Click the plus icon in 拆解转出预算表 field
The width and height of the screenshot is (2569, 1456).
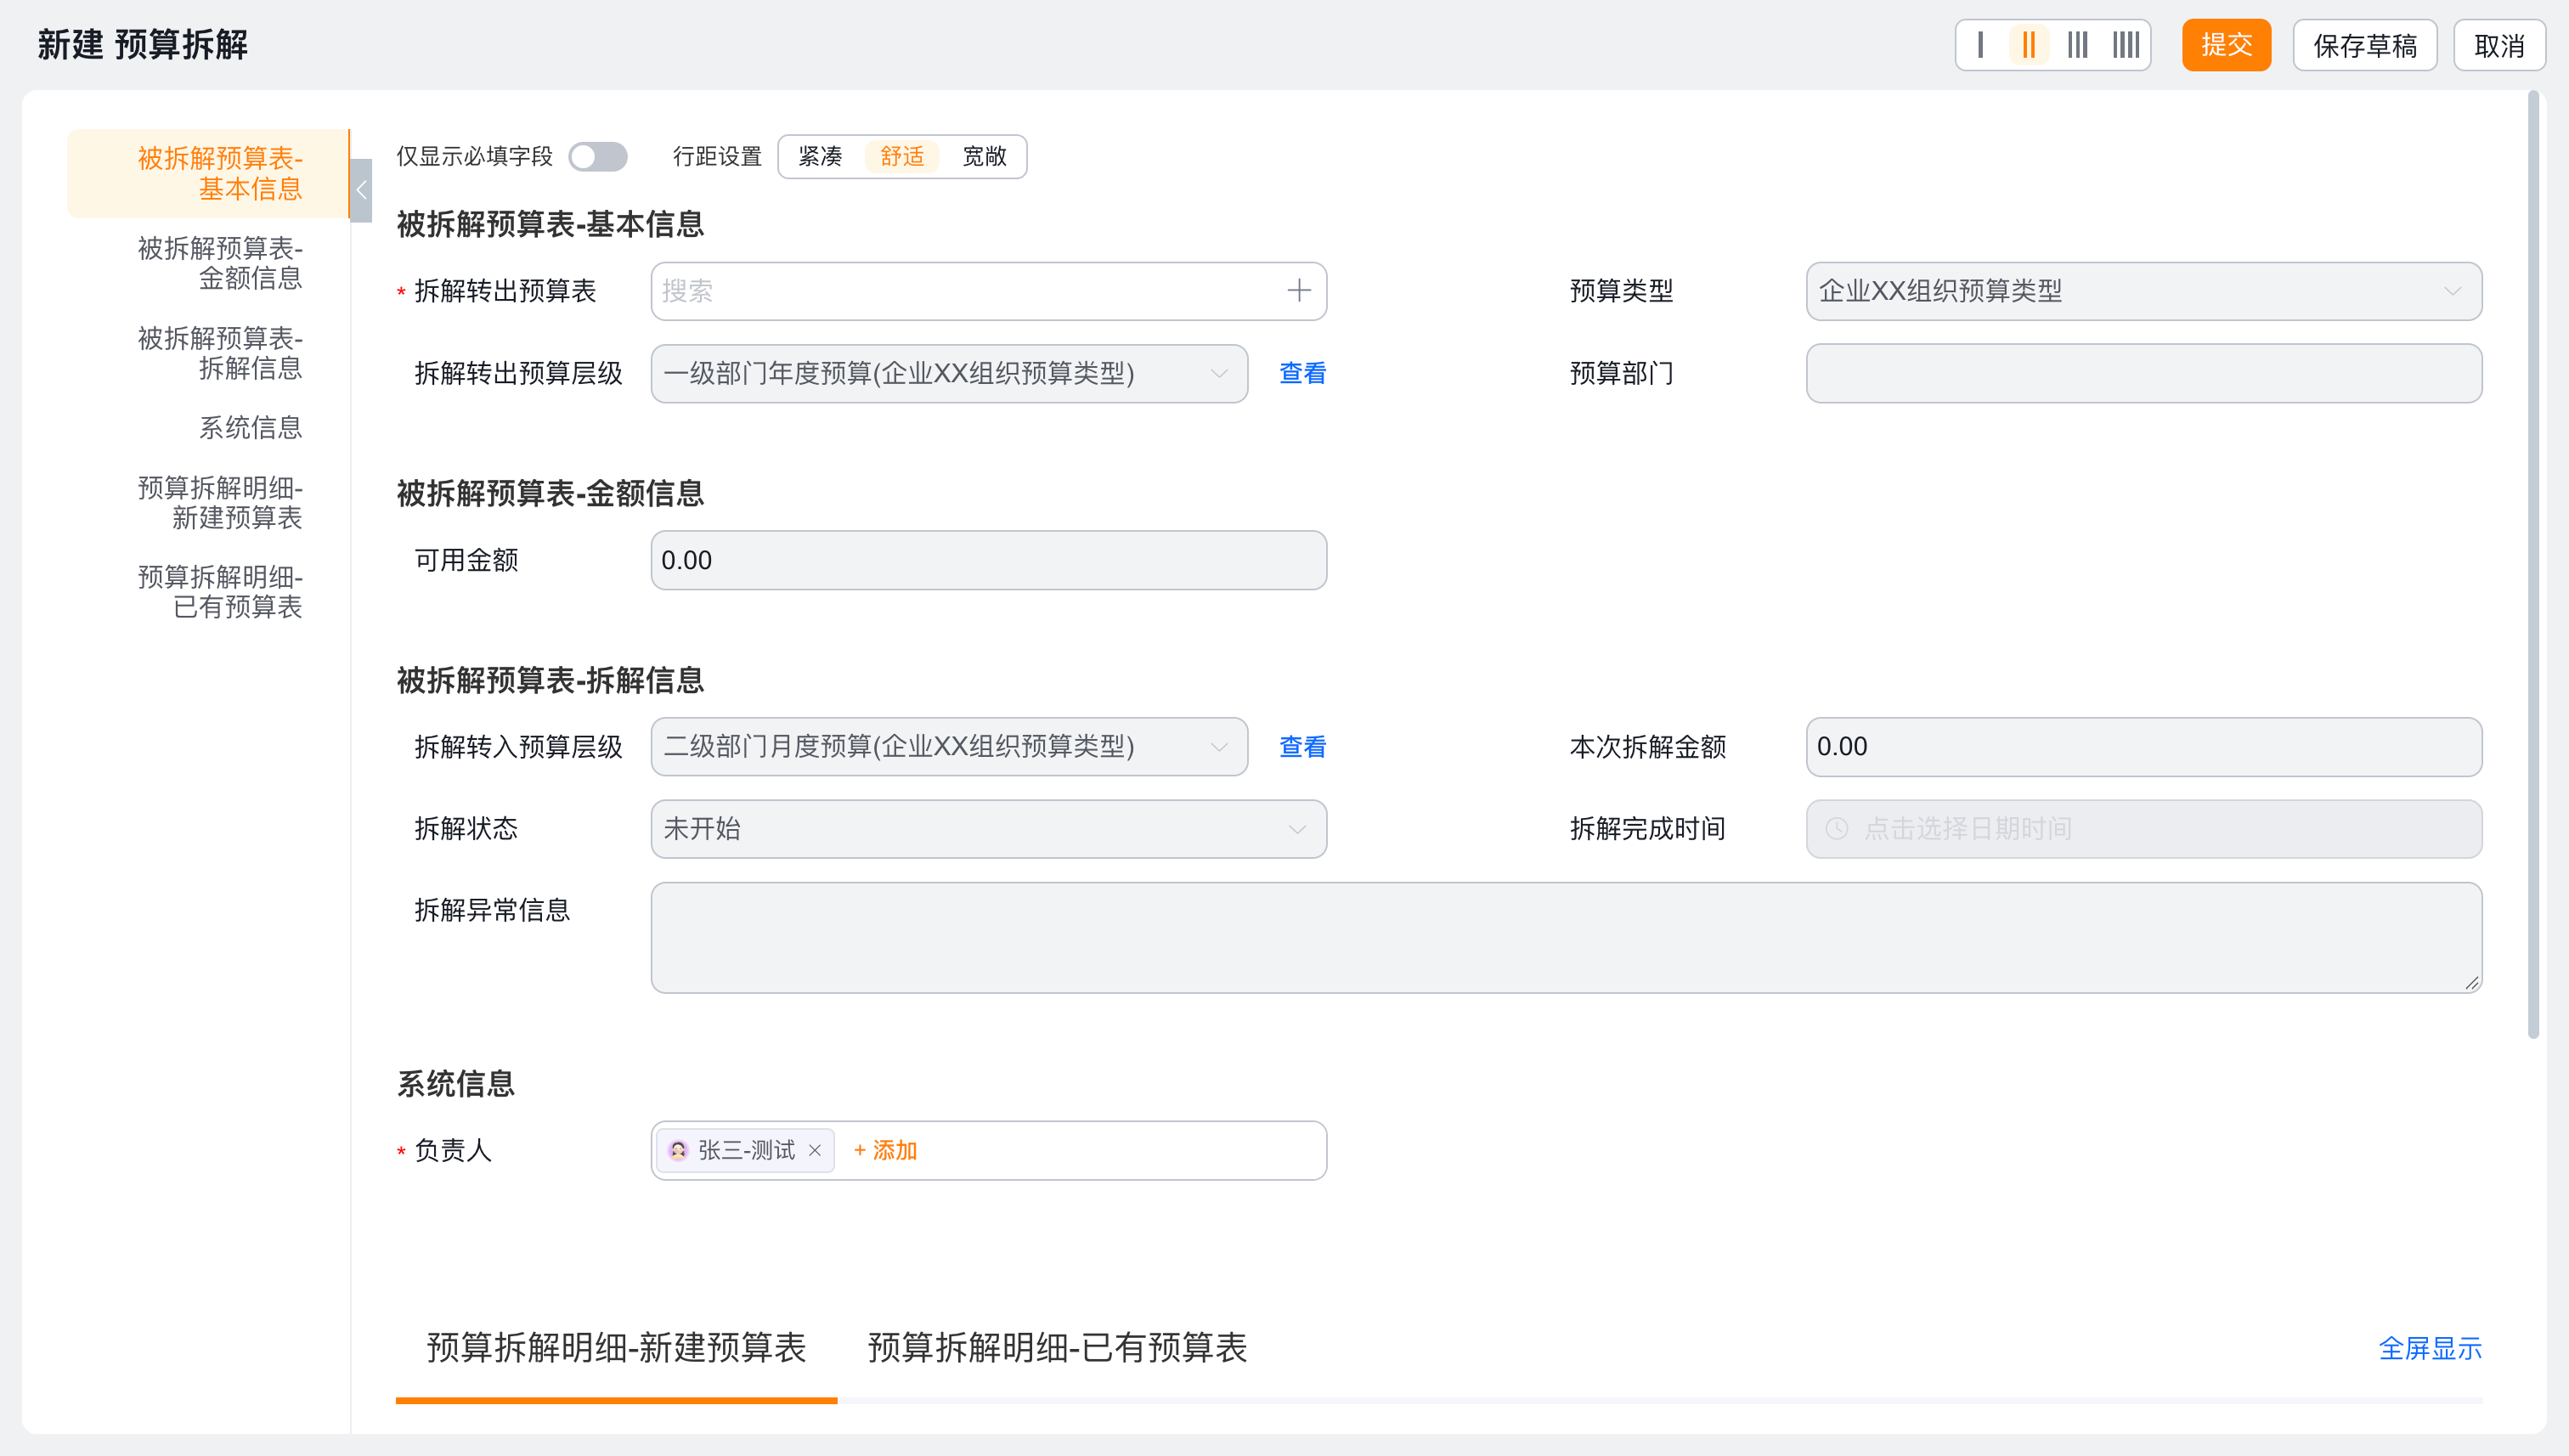[1299, 291]
